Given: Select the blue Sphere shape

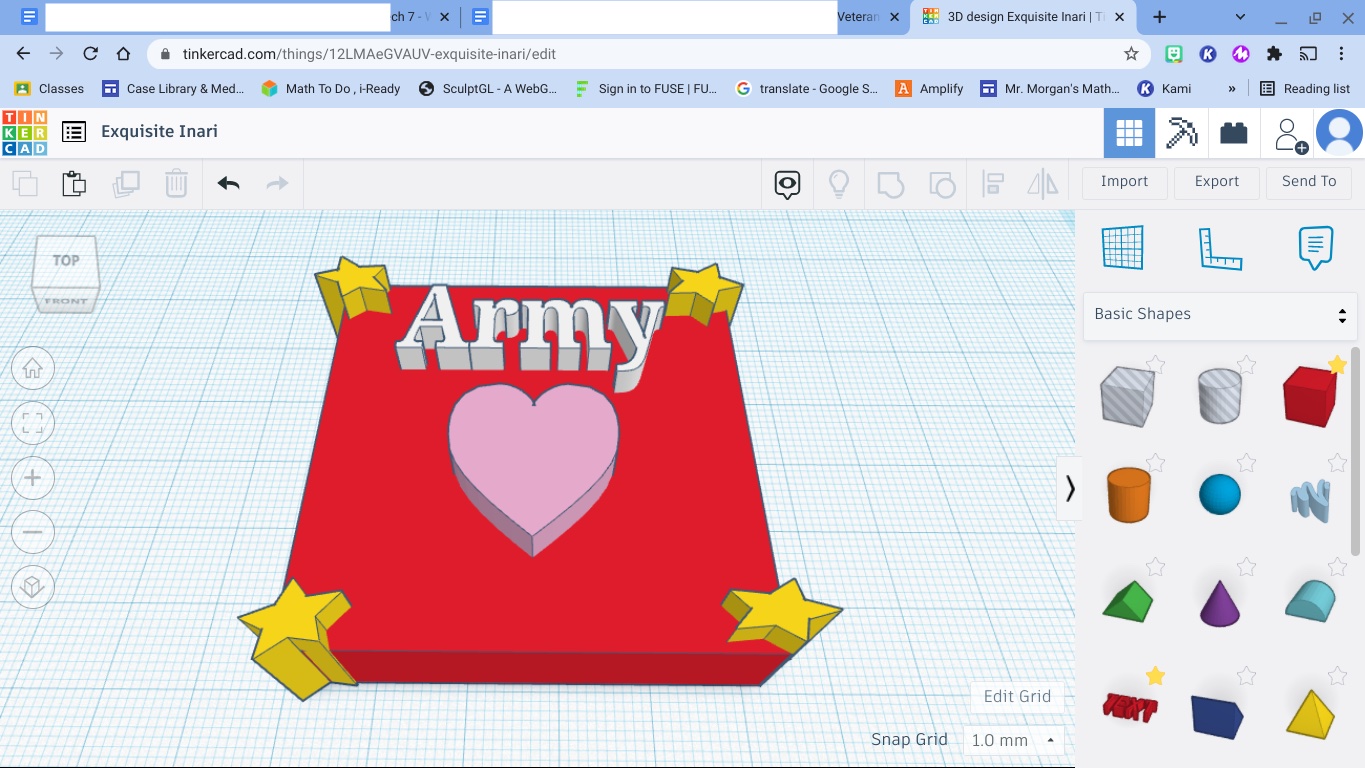Looking at the screenshot, I should click(1220, 495).
